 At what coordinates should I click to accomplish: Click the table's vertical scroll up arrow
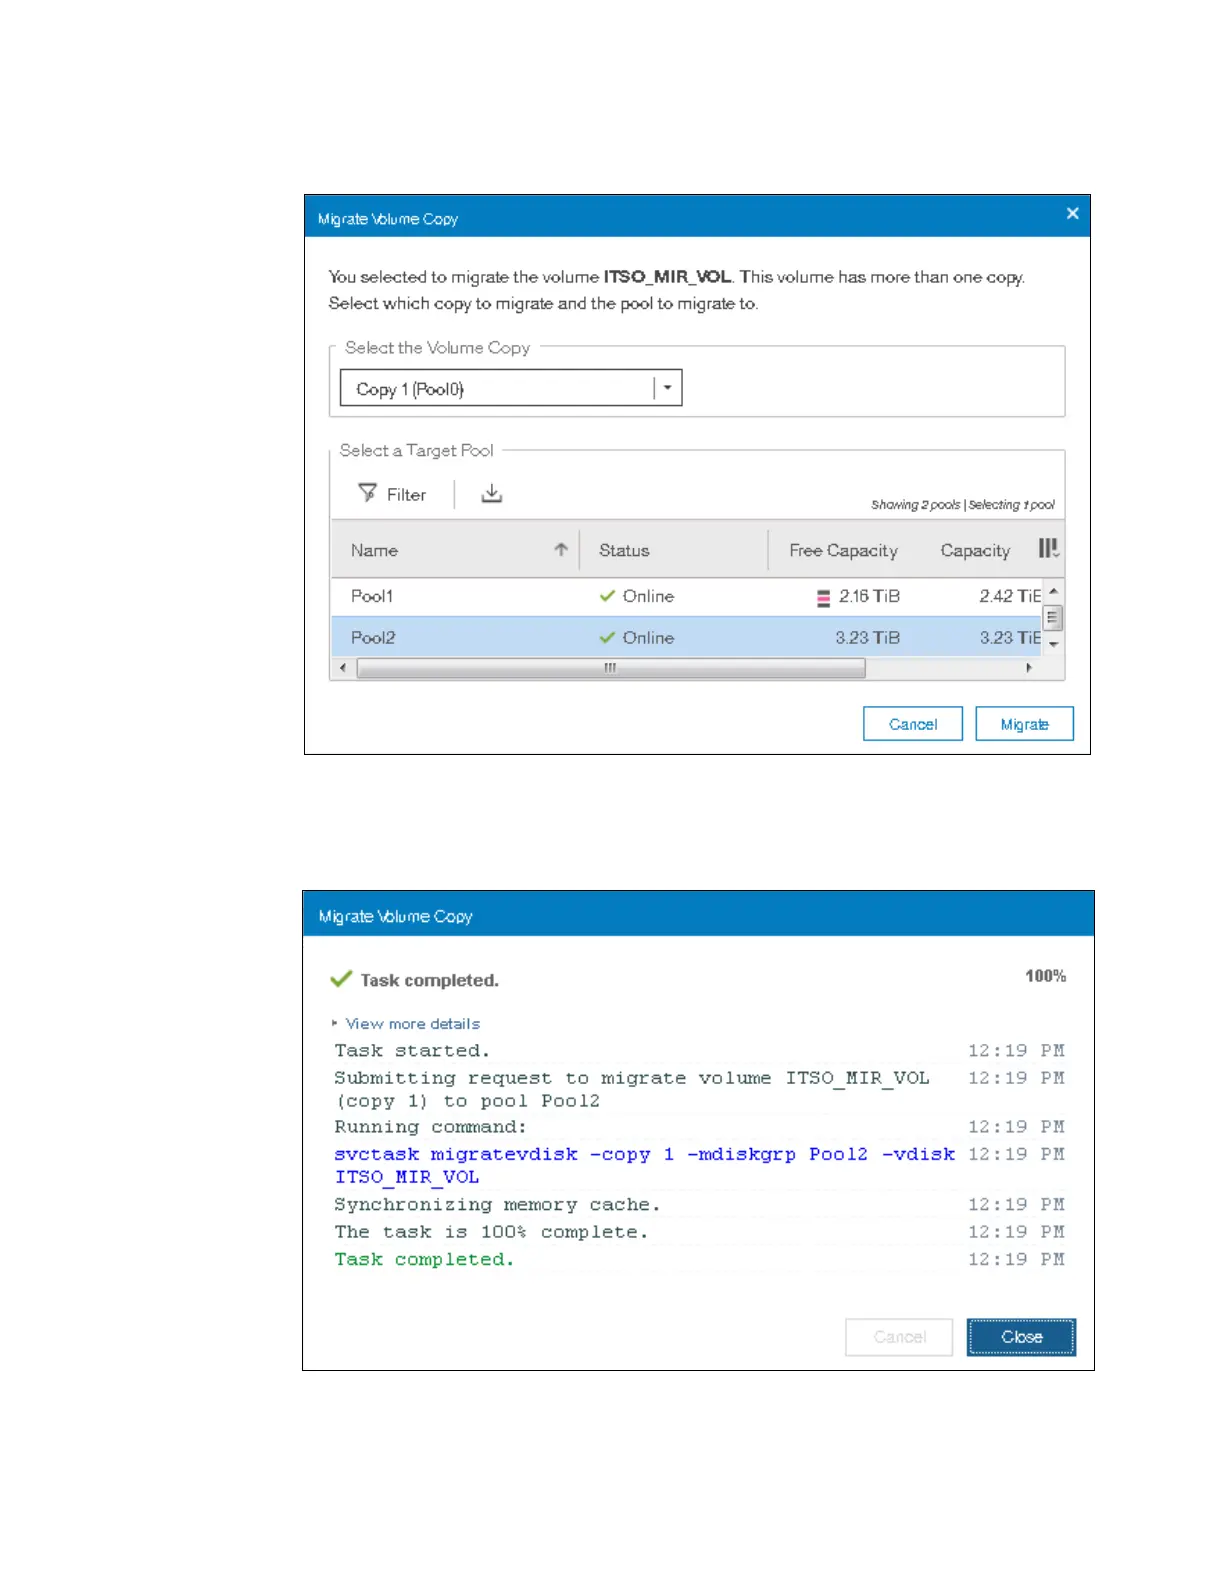[1053, 591]
